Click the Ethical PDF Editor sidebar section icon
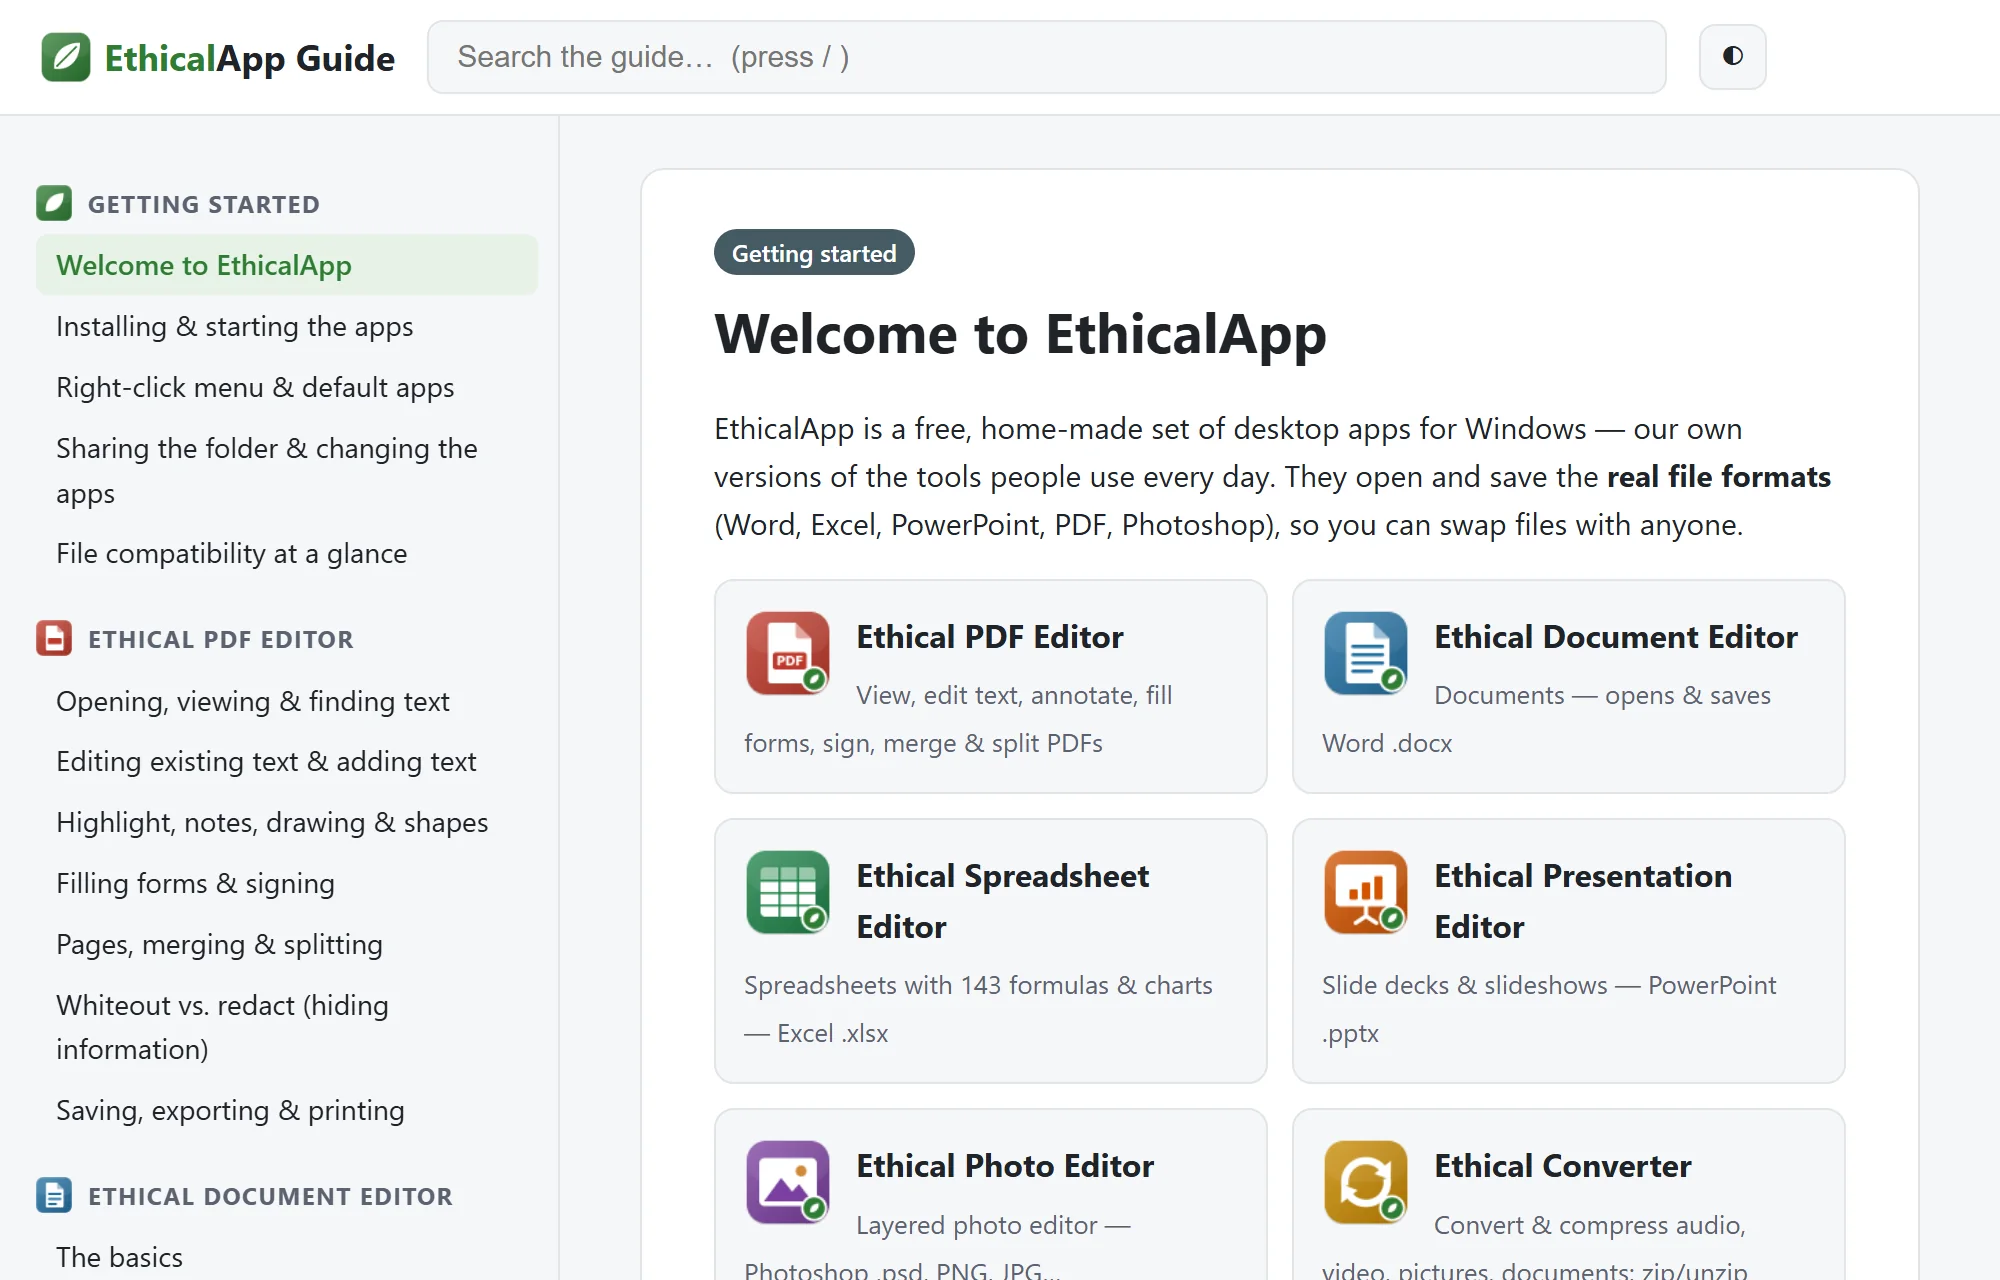 (x=54, y=638)
